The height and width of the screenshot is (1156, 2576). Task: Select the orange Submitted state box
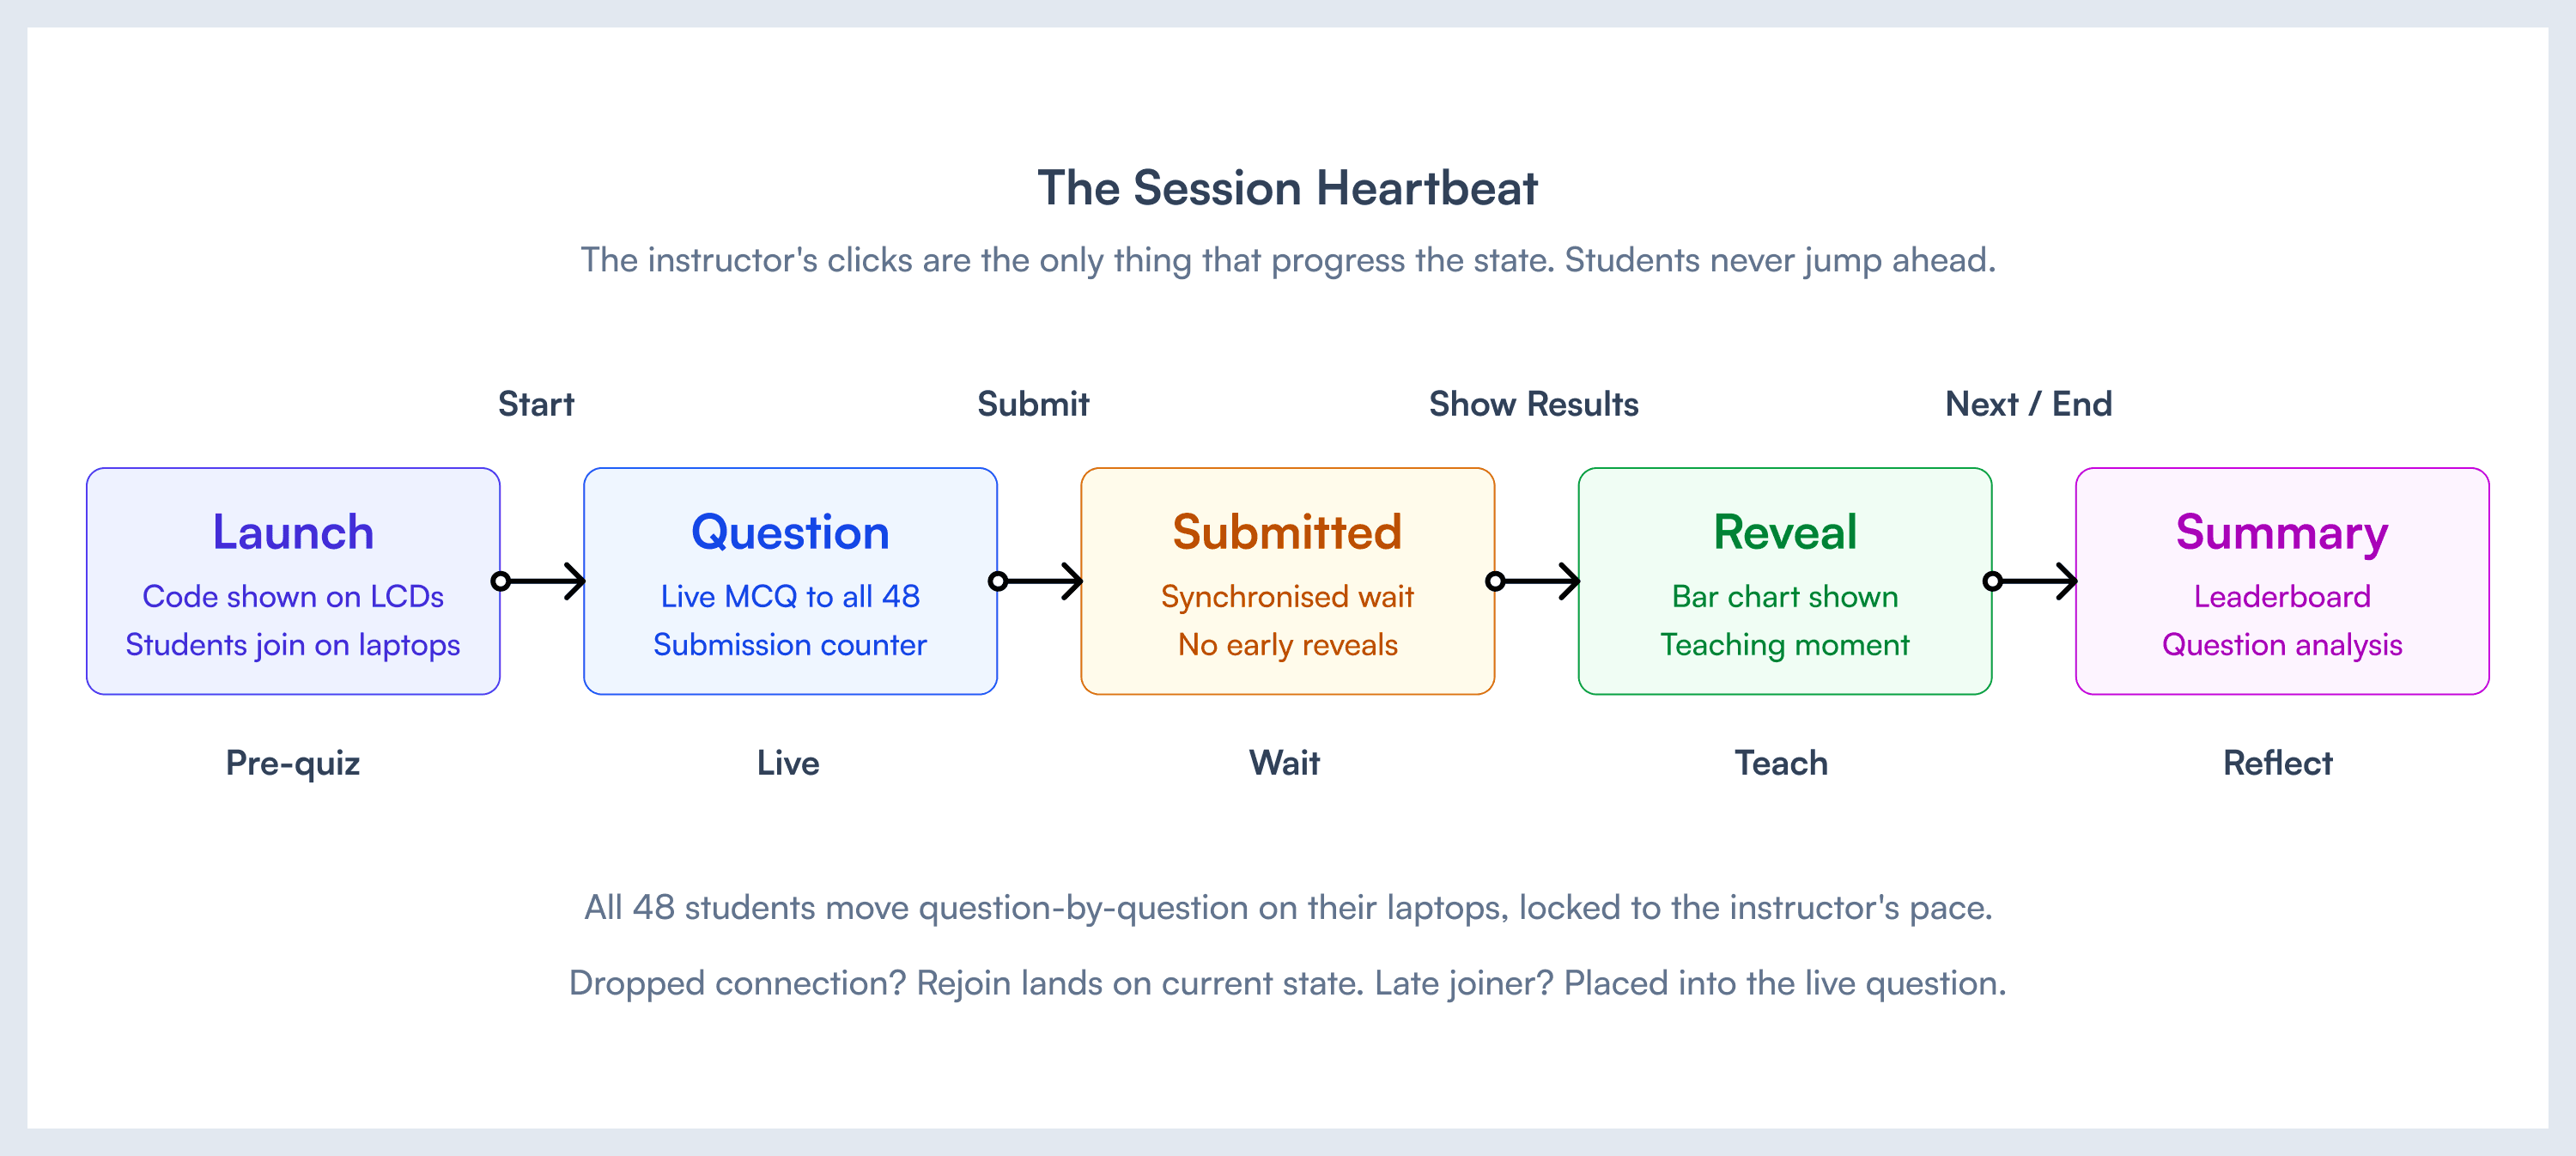point(1287,581)
